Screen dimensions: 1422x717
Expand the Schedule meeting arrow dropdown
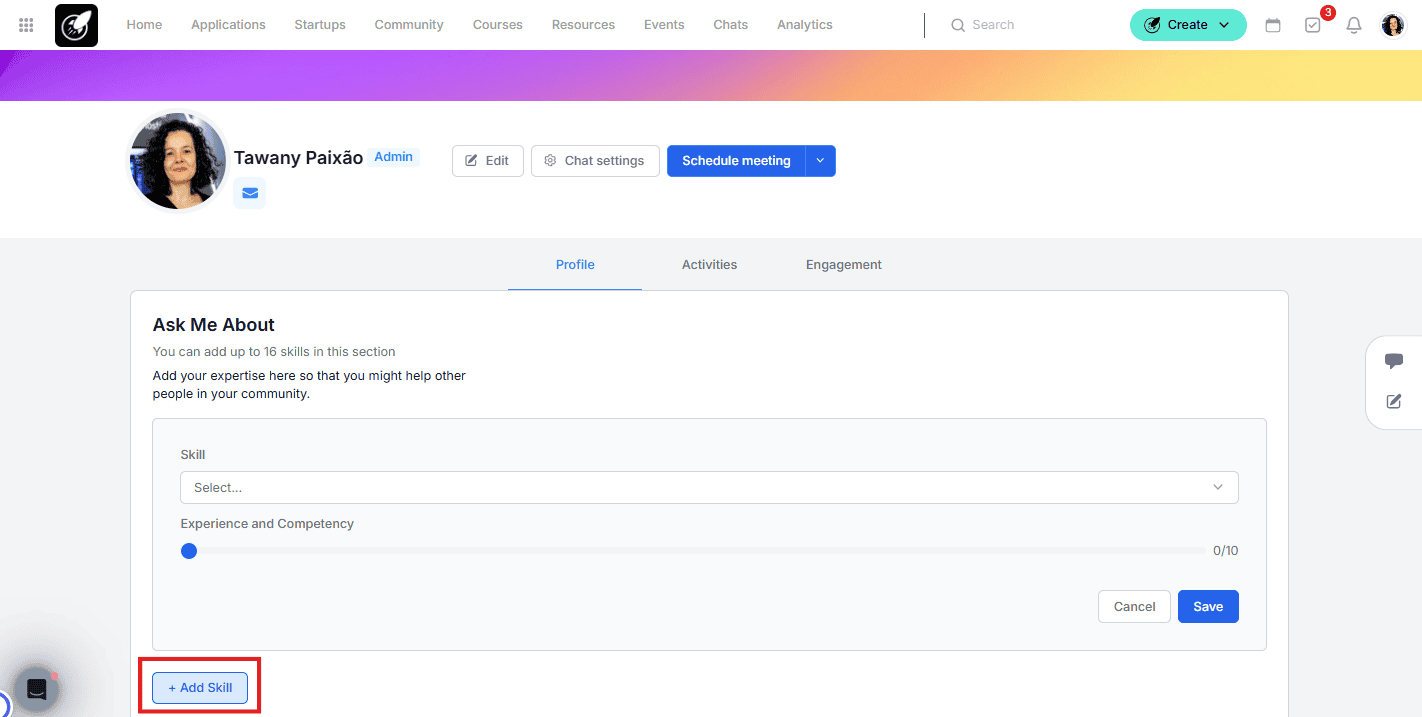820,161
